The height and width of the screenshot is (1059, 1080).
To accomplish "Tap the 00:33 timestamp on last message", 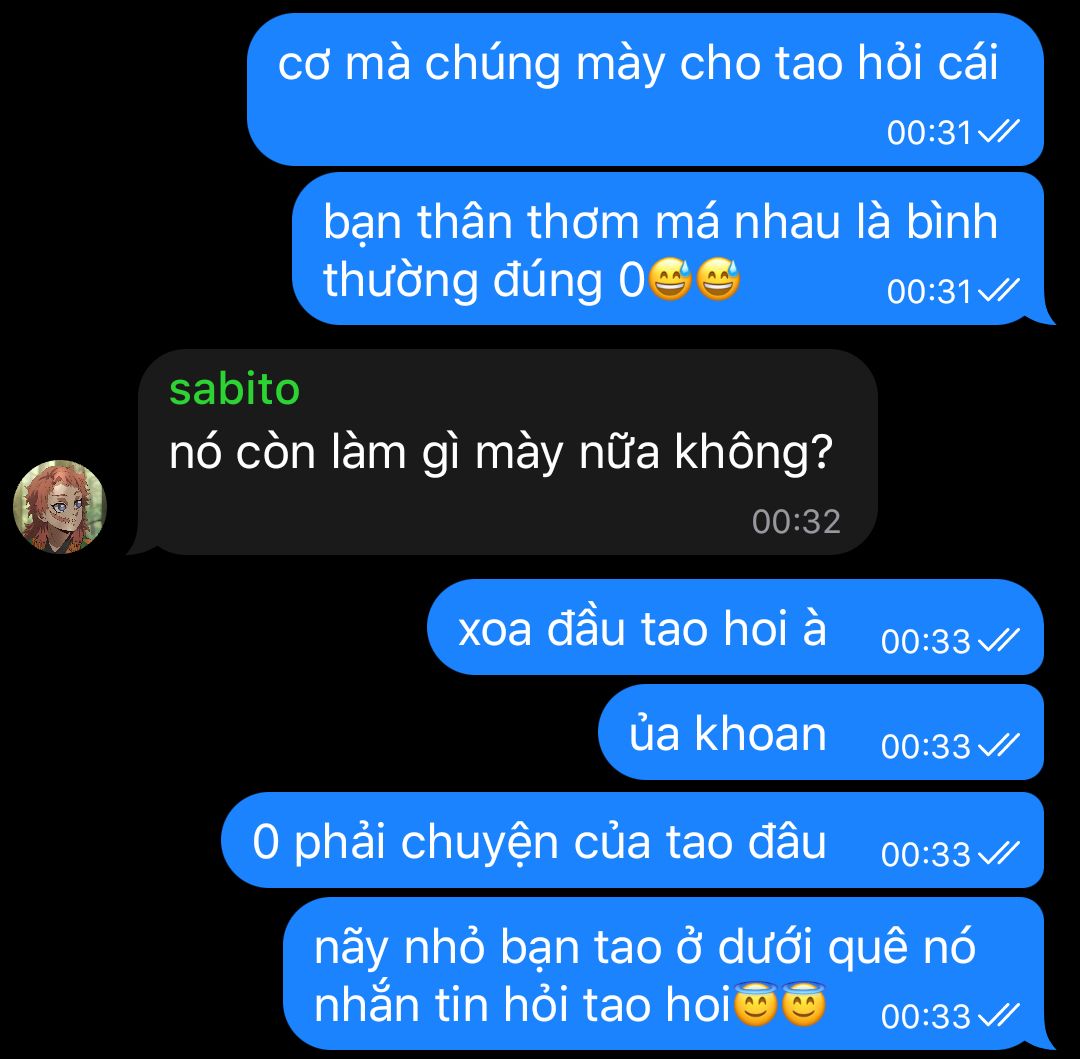I will coord(926,1016).
